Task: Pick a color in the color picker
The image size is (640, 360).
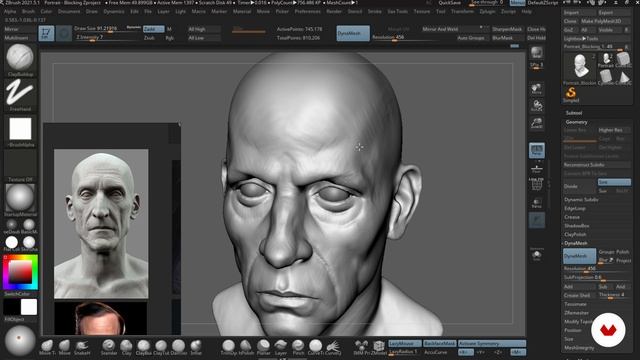Action: coord(20,272)
